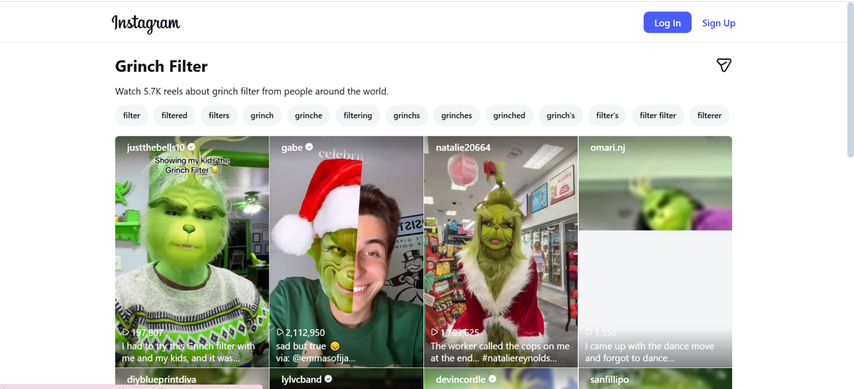Click play icon beside 197,807 views
Image resolution: width=854 pixels, height=389 pixels.
[x=126, y=332]
